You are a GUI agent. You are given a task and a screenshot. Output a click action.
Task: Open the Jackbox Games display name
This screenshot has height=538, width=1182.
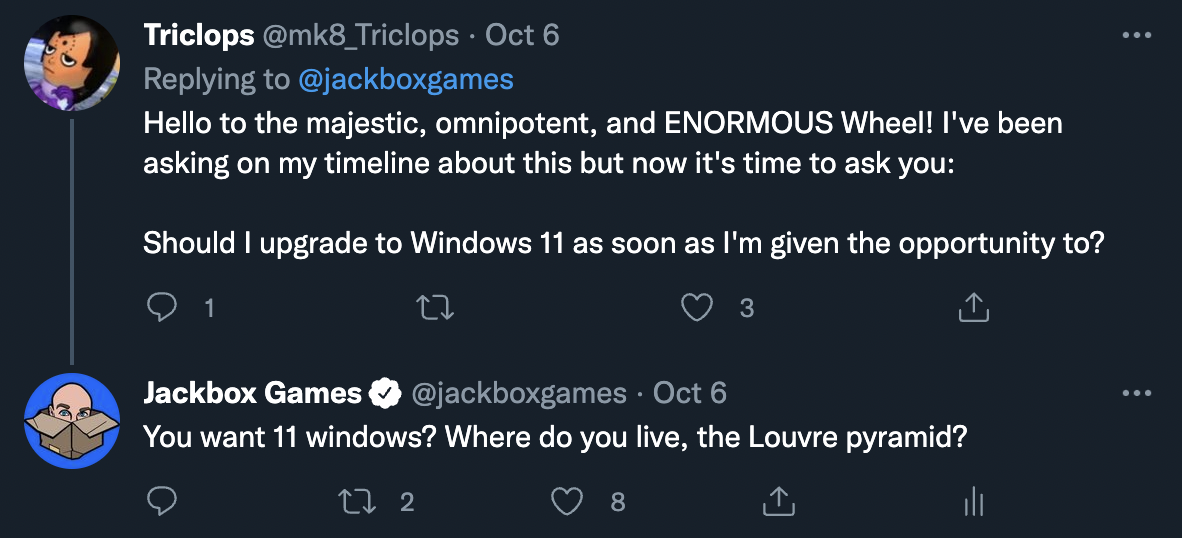[x=252, y=393]
